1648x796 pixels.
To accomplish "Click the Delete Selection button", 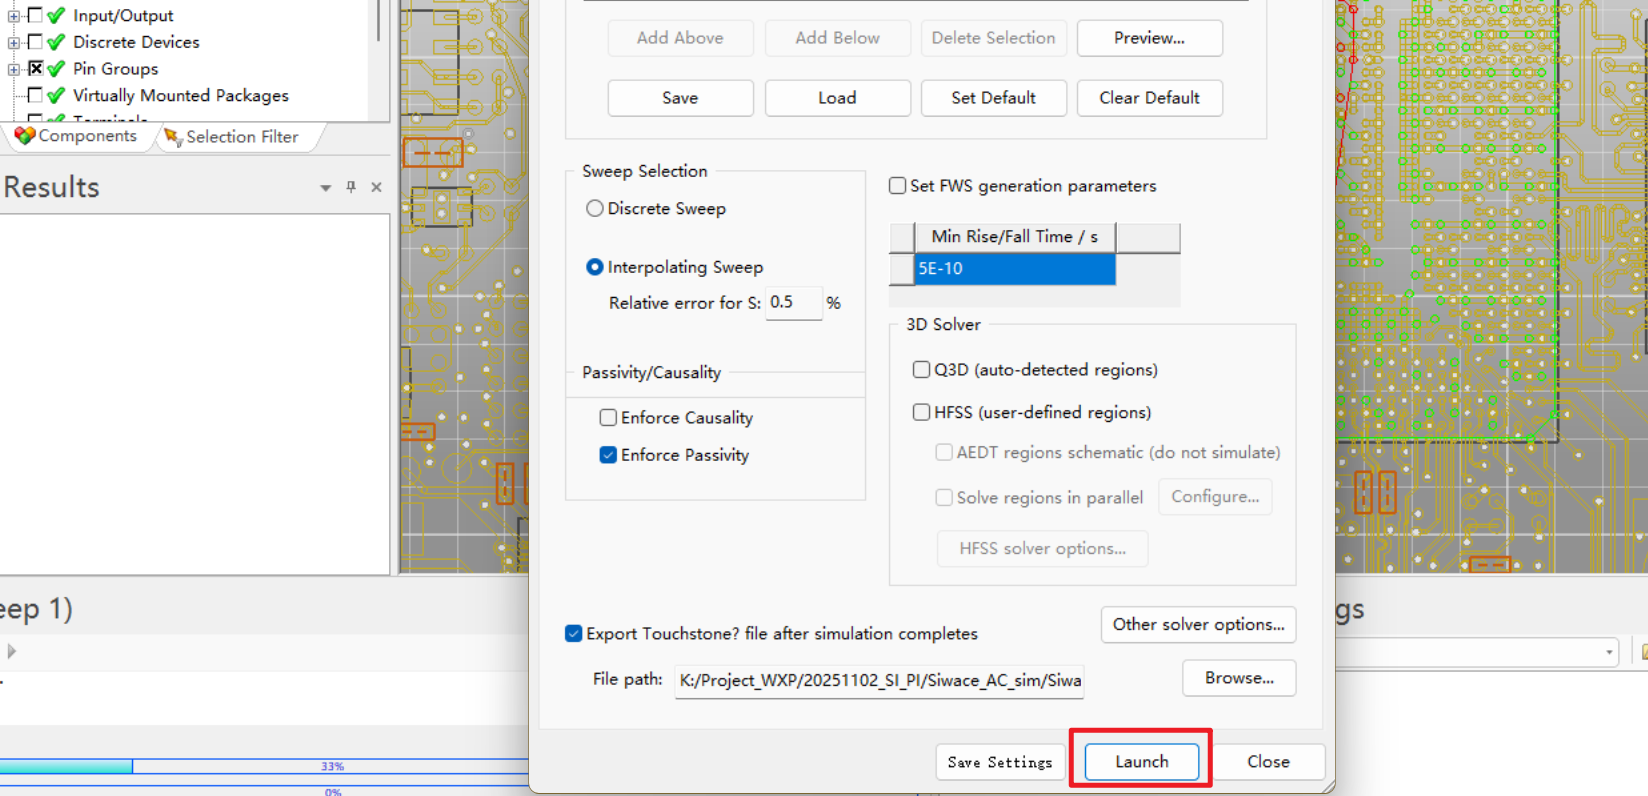I will coord(993,38).
